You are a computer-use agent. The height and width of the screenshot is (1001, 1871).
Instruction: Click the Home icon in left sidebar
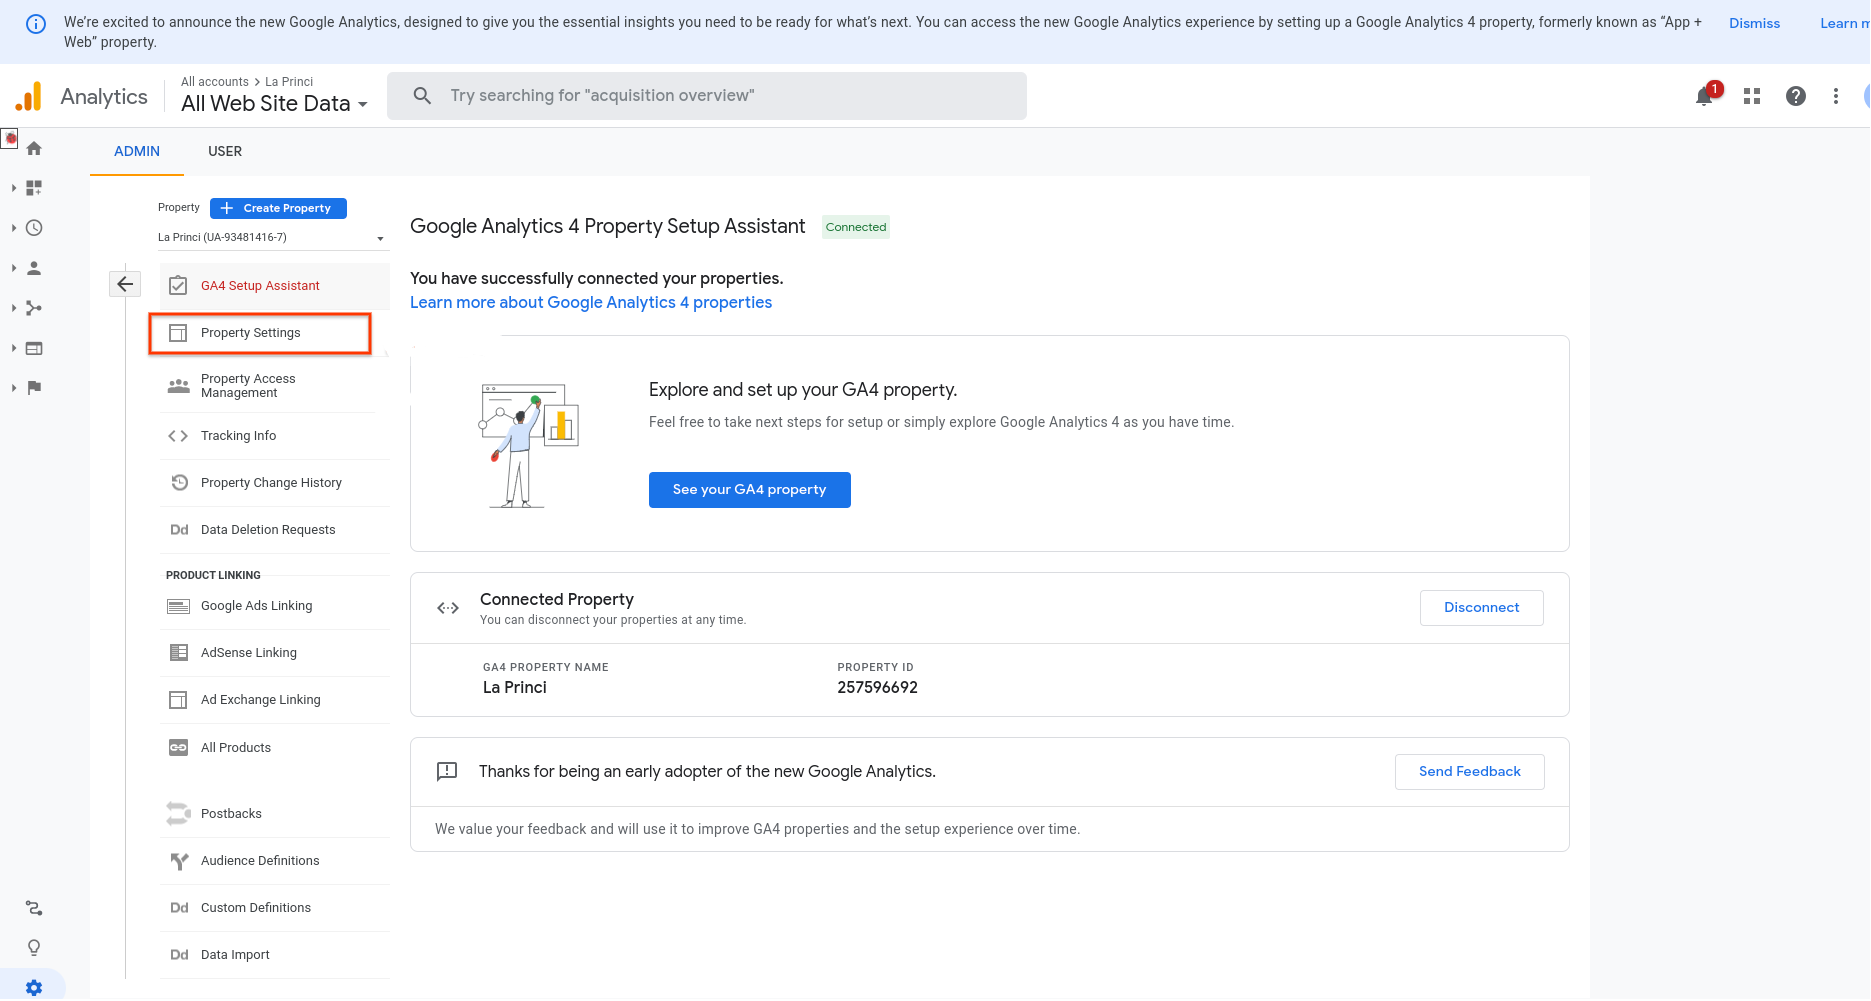[34, 148]
